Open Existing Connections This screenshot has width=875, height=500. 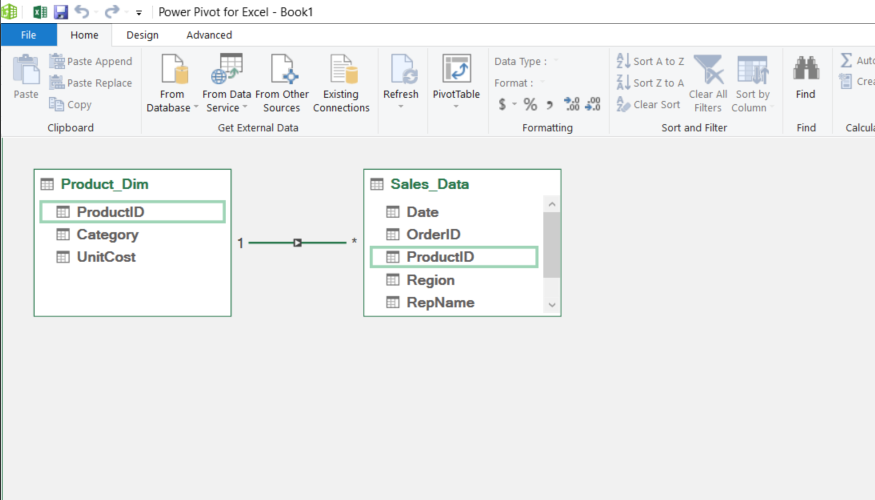[x=341, y=83]
